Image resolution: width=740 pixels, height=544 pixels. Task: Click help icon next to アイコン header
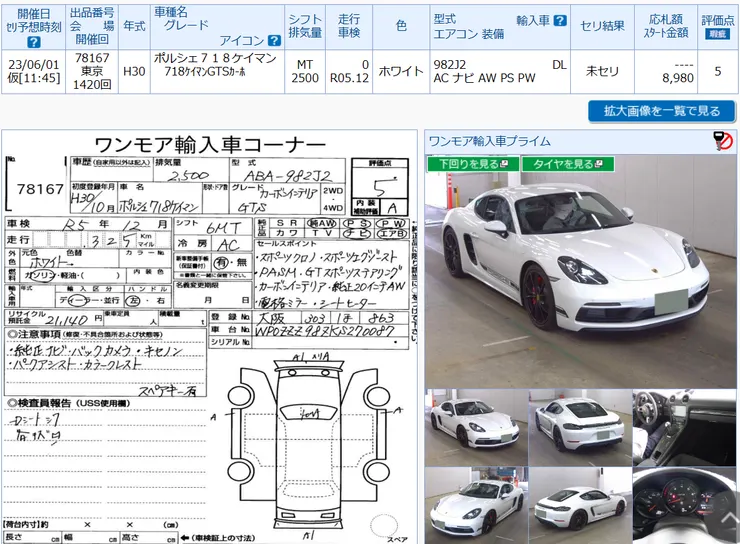[274, 41]
